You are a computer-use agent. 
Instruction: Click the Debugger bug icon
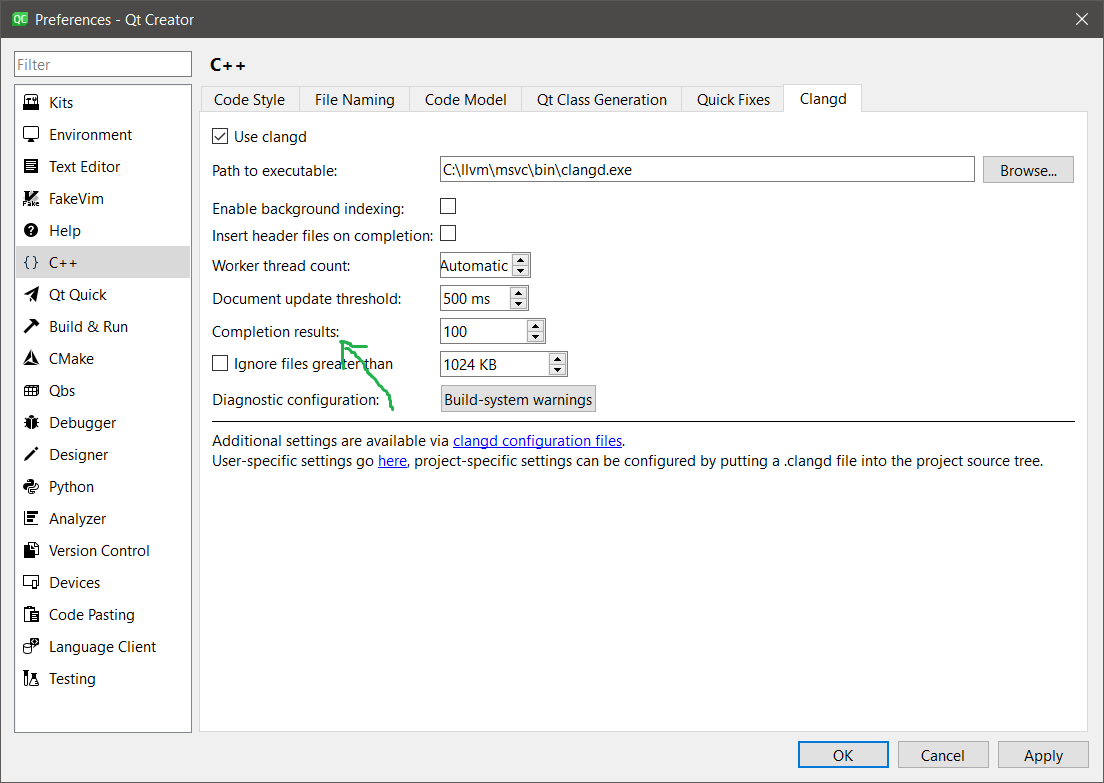31,423
